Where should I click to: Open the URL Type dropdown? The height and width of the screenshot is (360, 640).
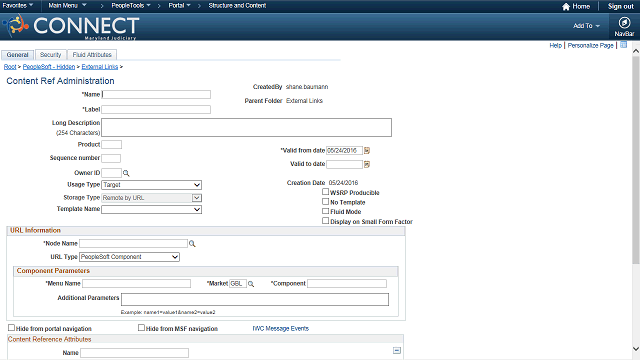coord(129,257)
